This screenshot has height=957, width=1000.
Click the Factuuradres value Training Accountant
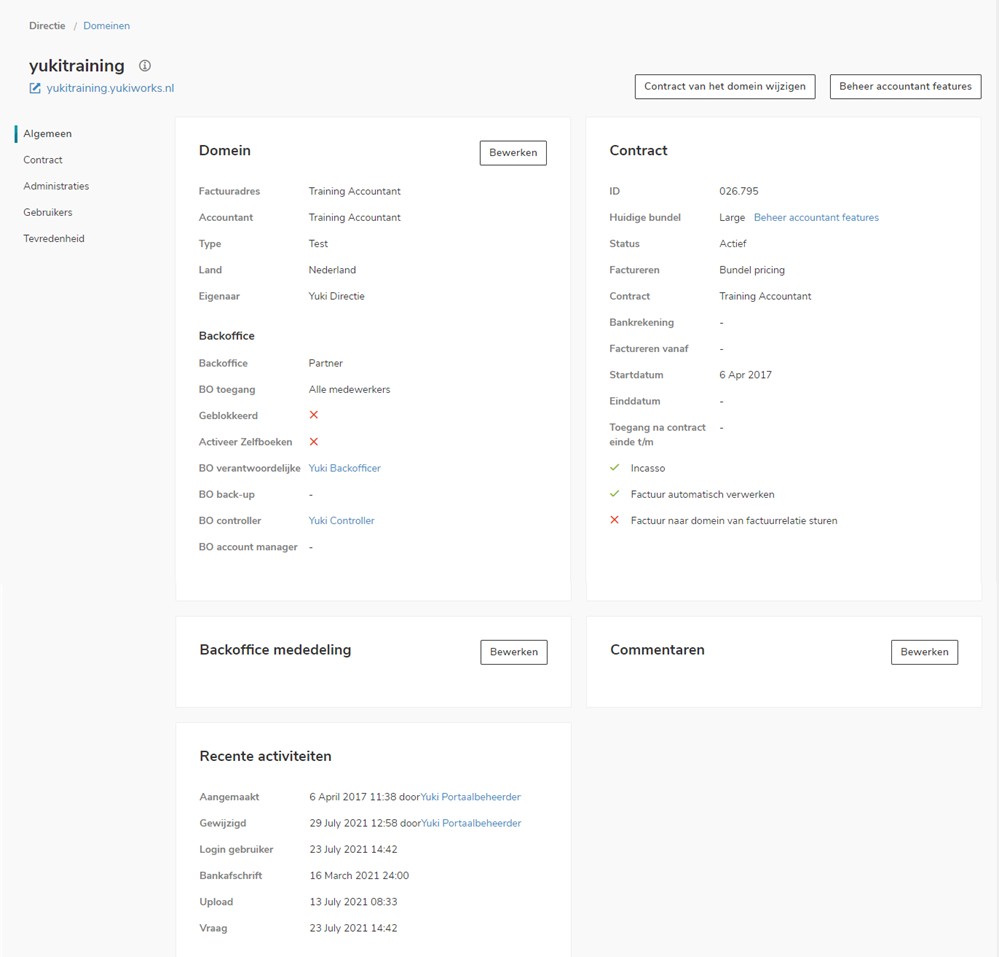355,191
